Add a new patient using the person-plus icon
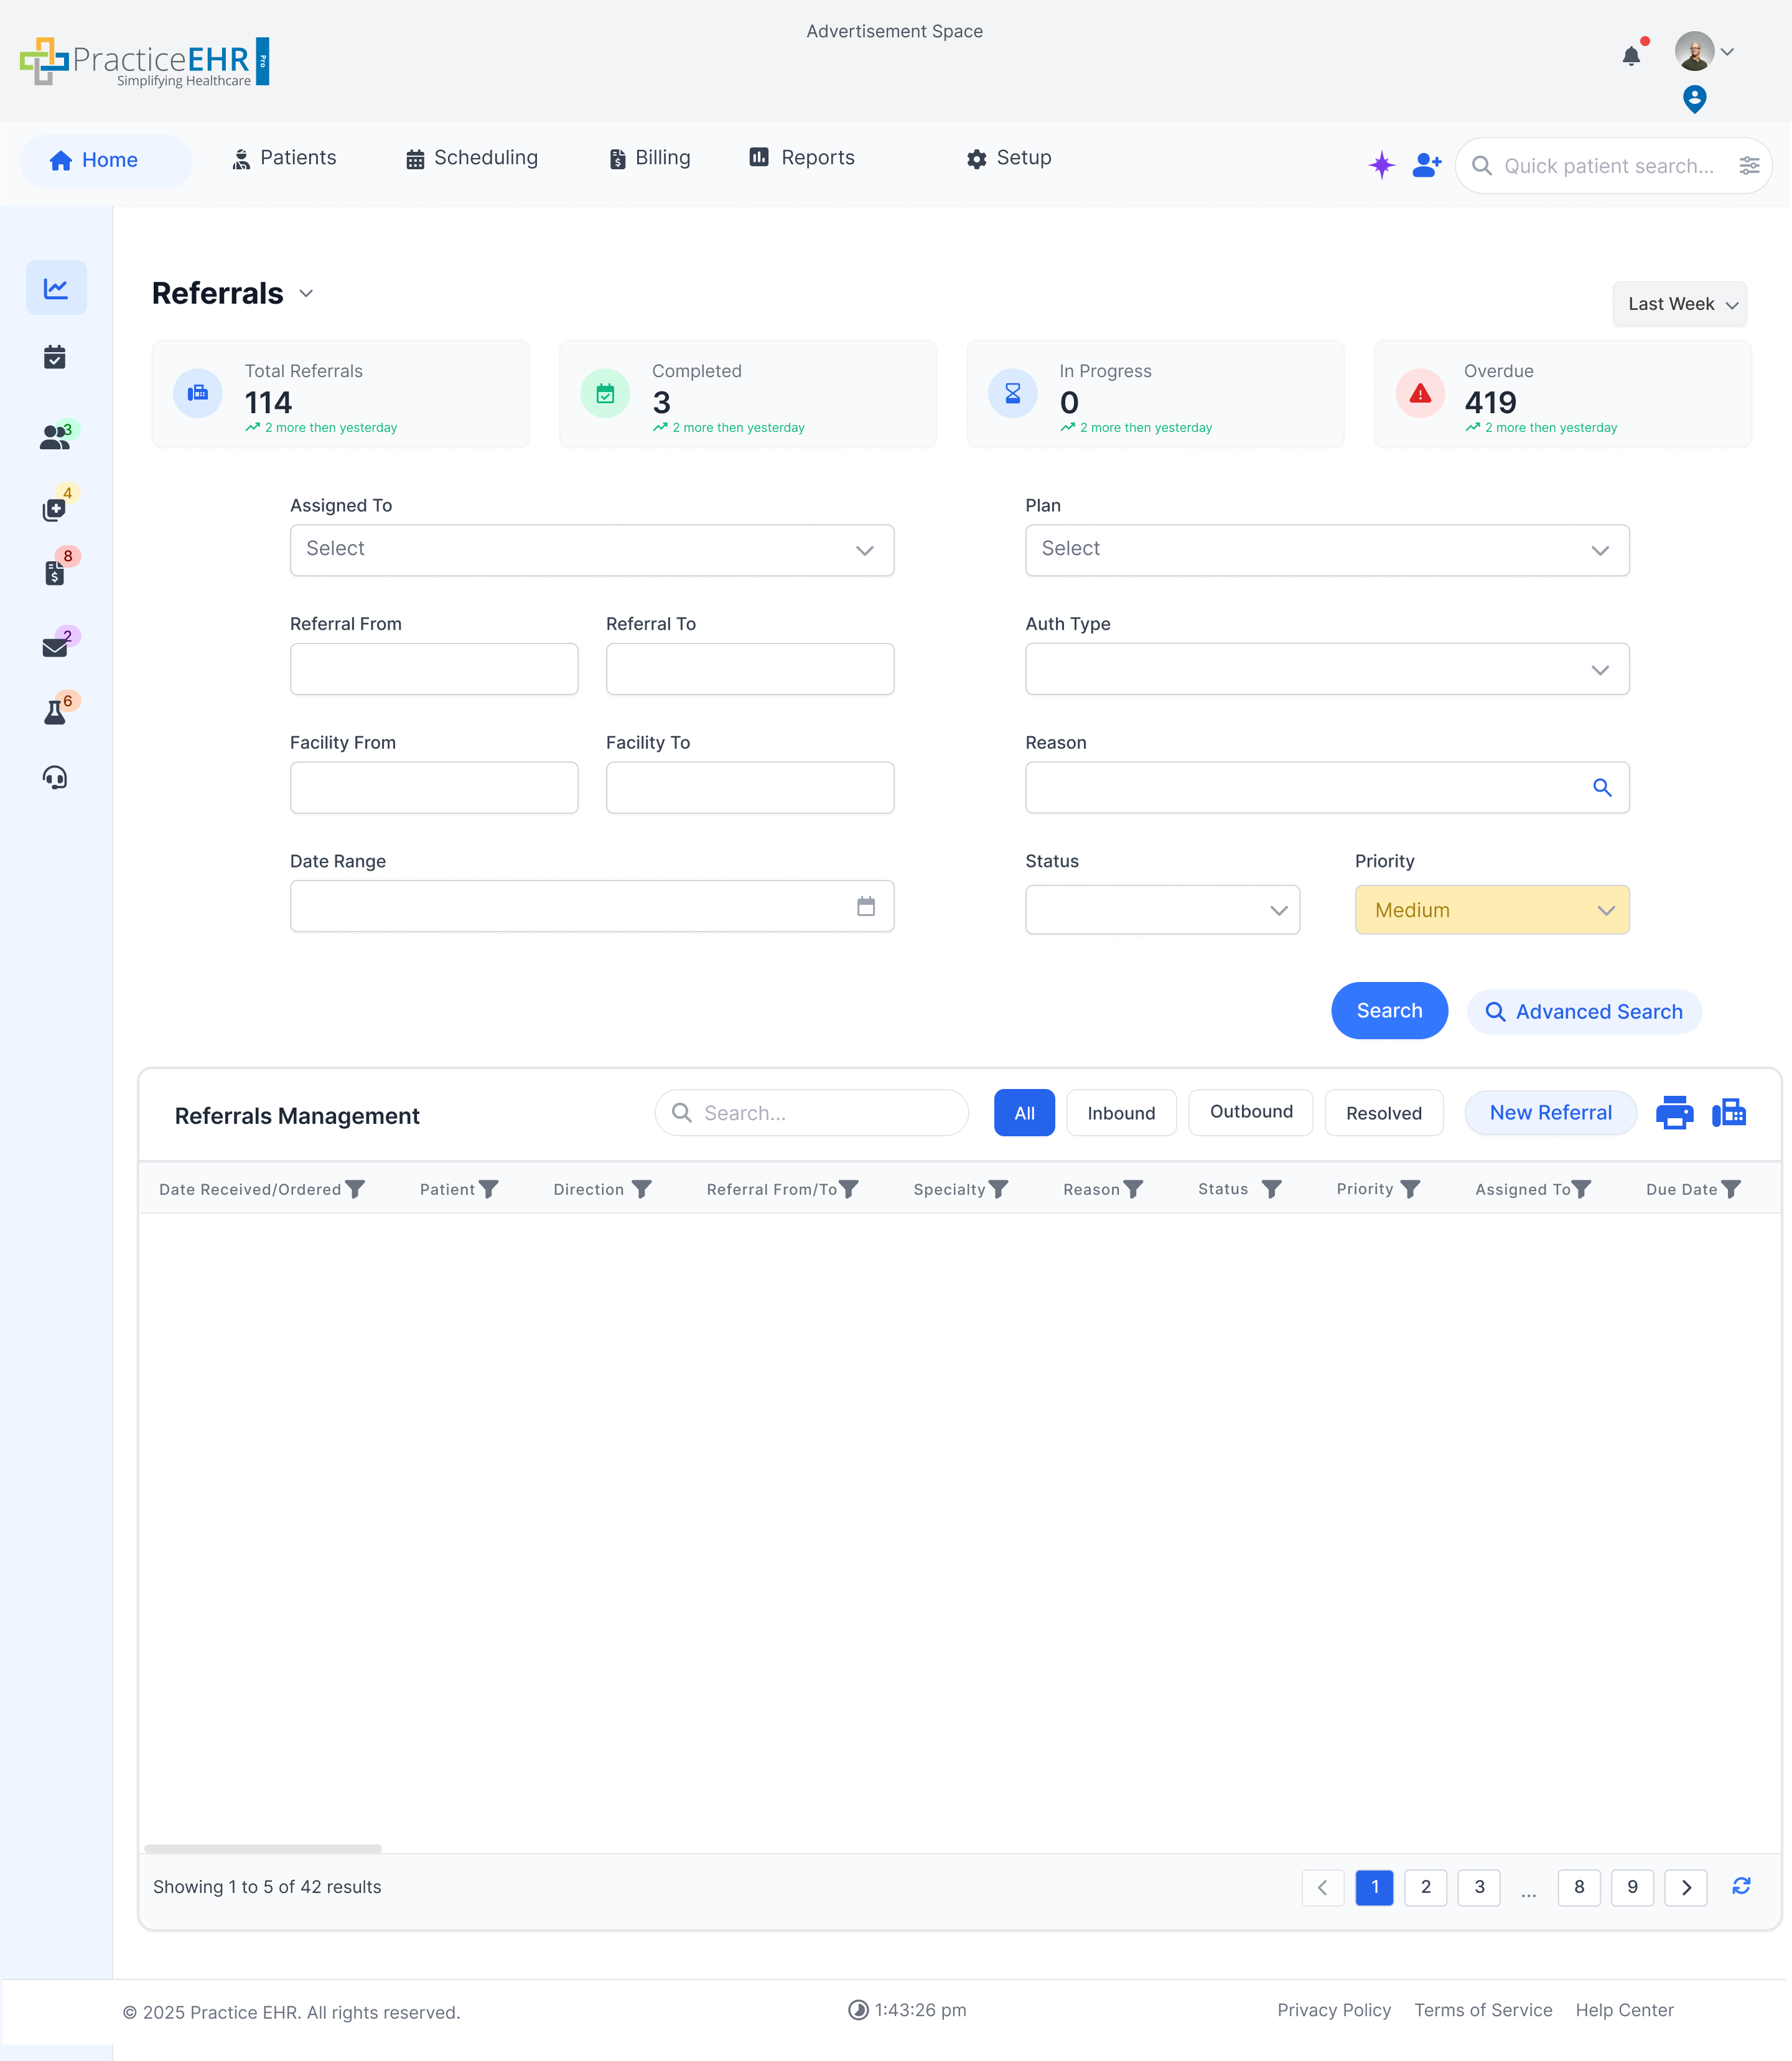The width and height of the screenshot is (1792, 2061). [x=1425, y=165]
